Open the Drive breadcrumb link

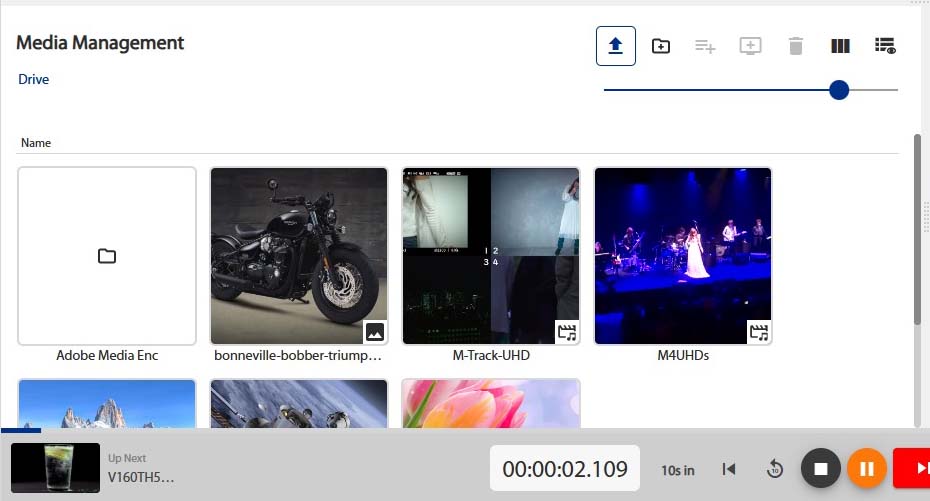coord(33,79)
